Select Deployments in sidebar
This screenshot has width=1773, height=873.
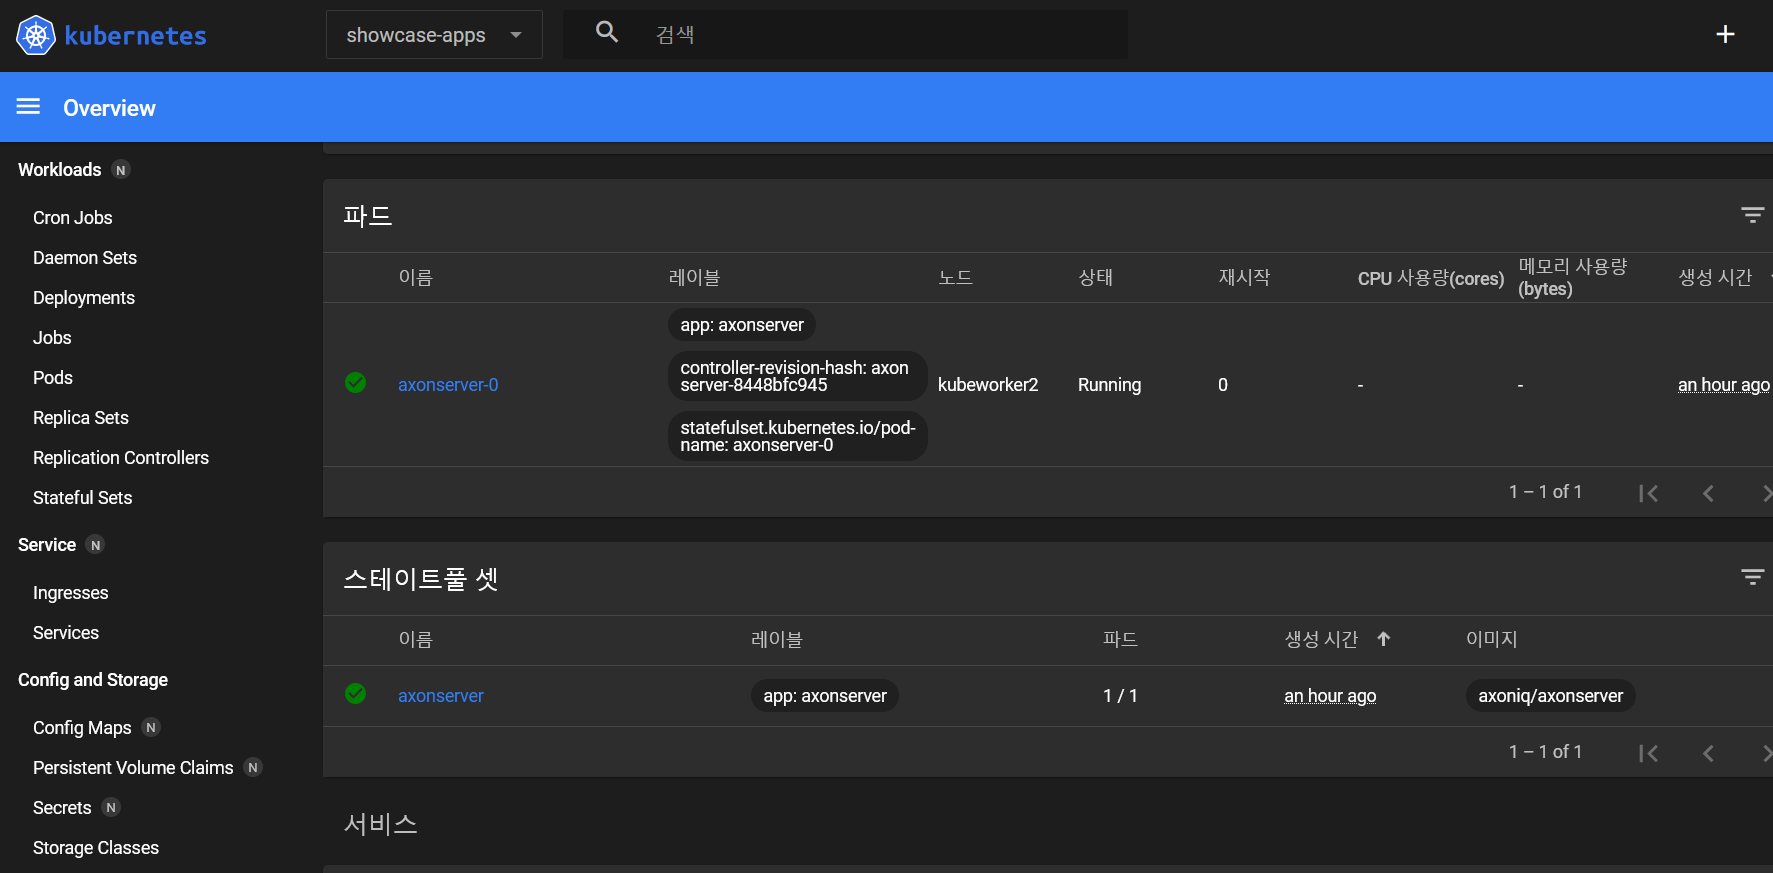(84, 298)
